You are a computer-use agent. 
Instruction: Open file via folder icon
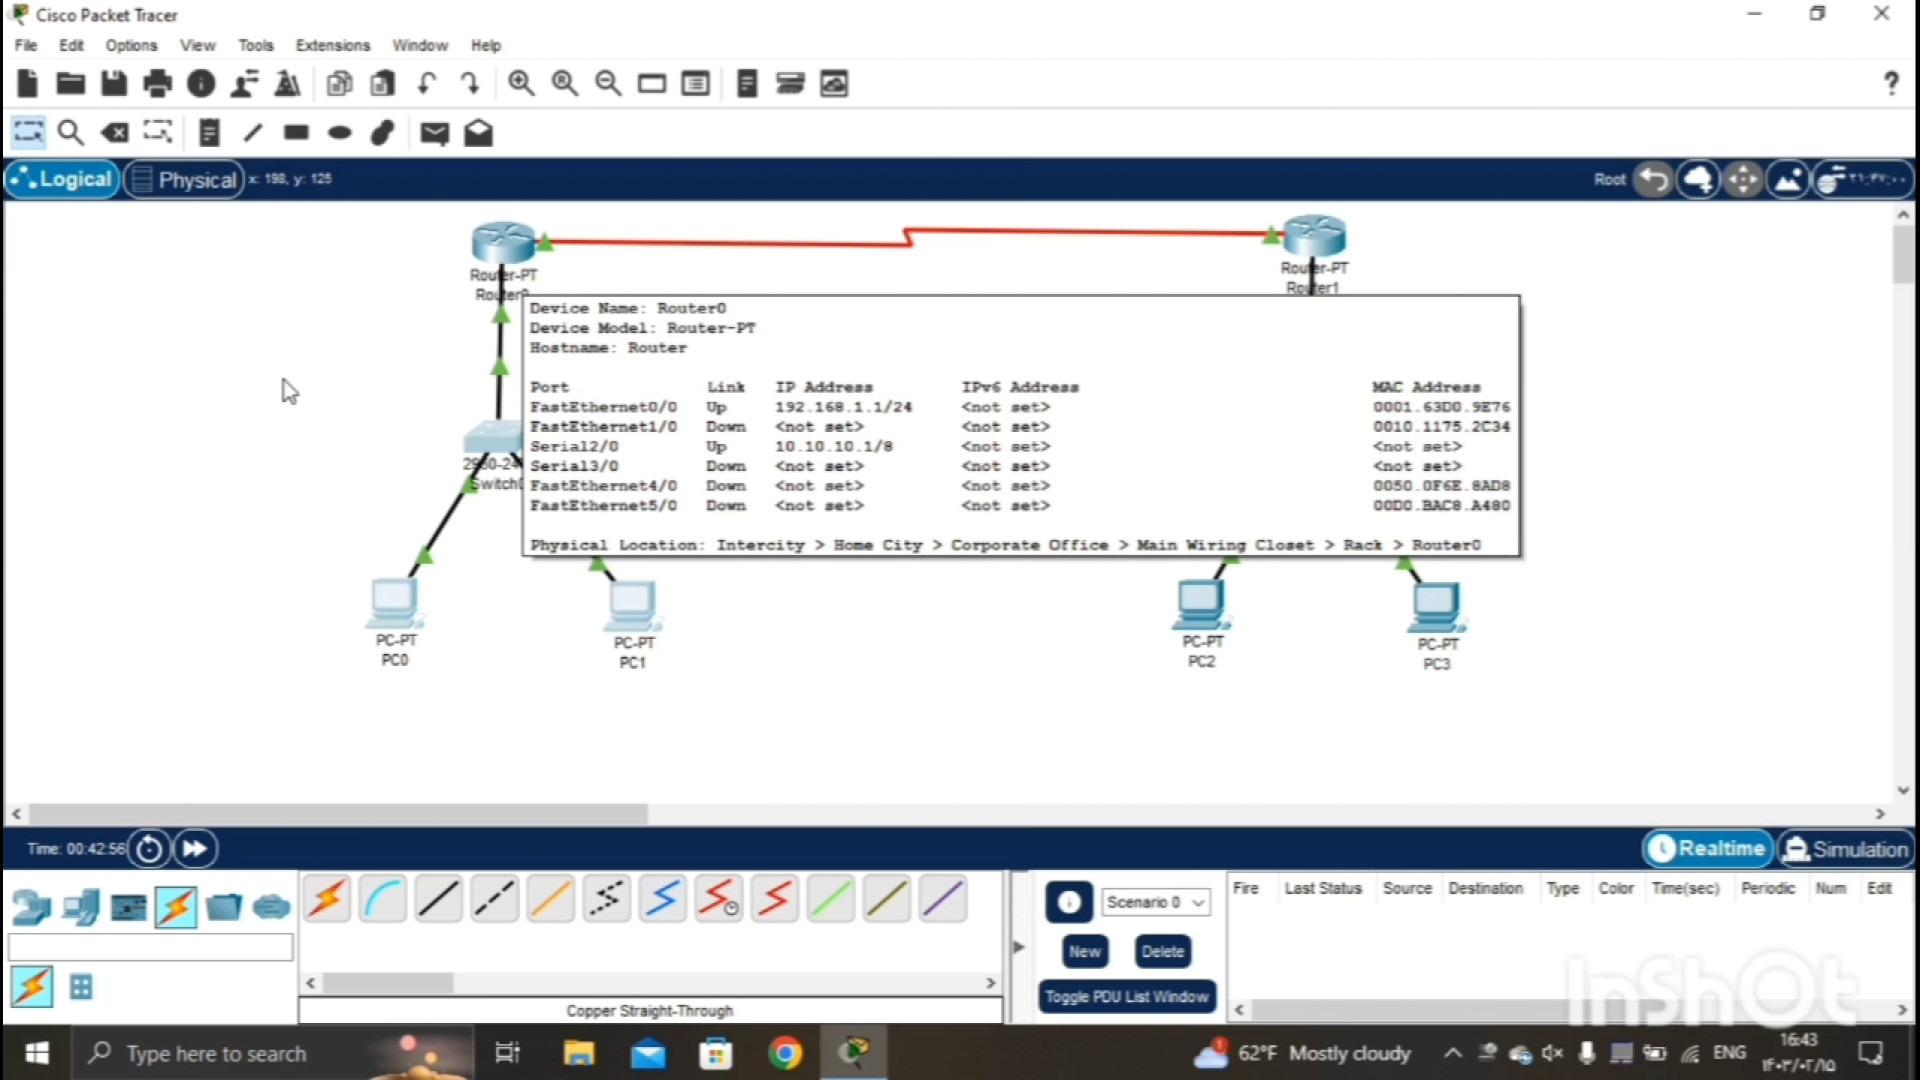click(70, 84)
